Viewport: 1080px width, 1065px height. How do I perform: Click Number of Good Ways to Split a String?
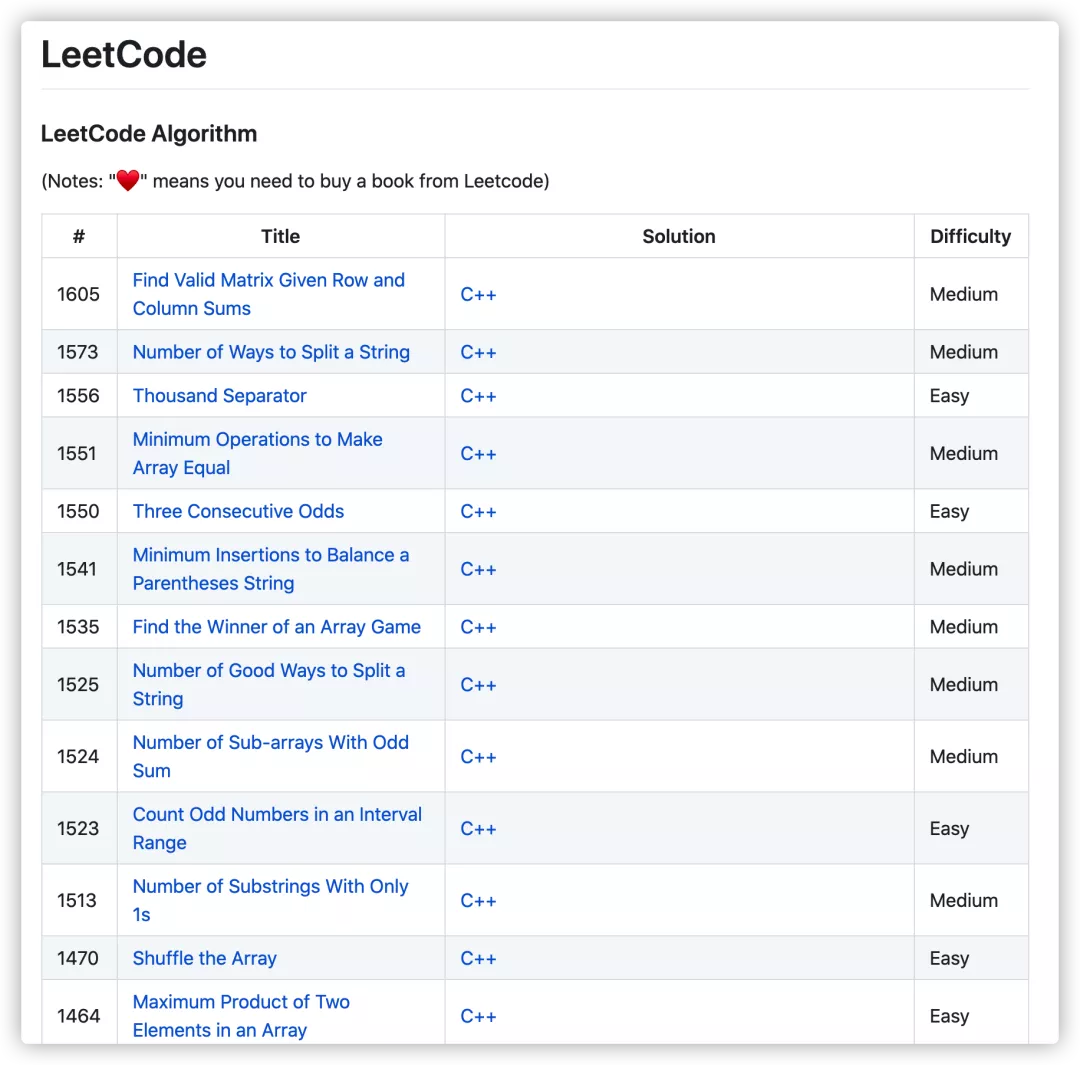(x=268, y=671)
